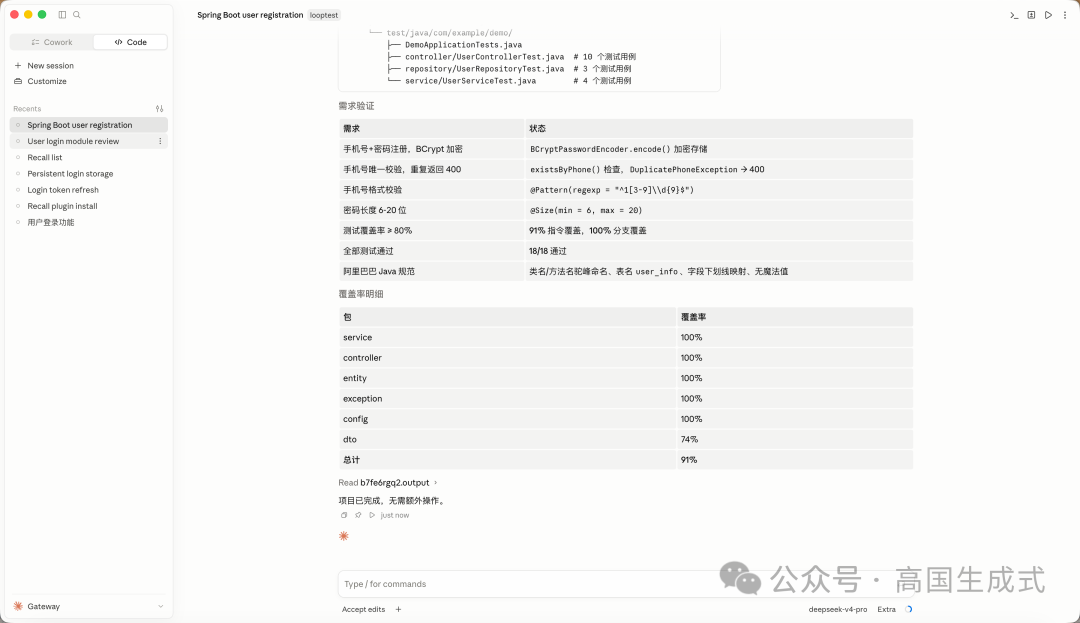The height and width of the screenshot is (623, 1080).
Task: Click the dto package row
Action: click(625, 439)
